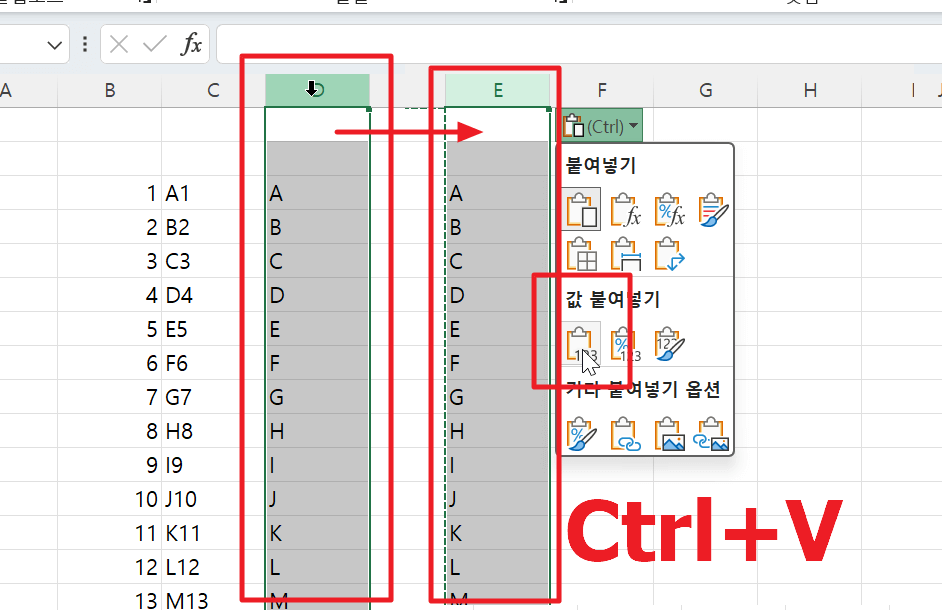Viewport: 942px width, 610px height.
Task: Click the number 12 cell in column B
Action: tap(109, 567)
